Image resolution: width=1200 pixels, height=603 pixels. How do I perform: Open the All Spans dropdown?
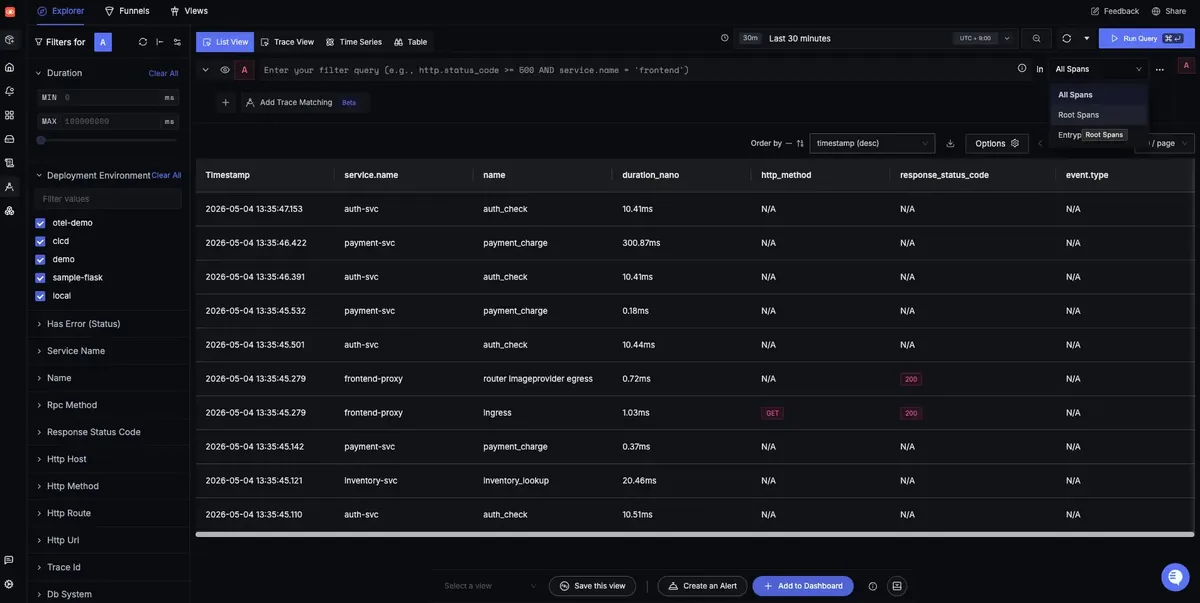[x=1098, y=69]
